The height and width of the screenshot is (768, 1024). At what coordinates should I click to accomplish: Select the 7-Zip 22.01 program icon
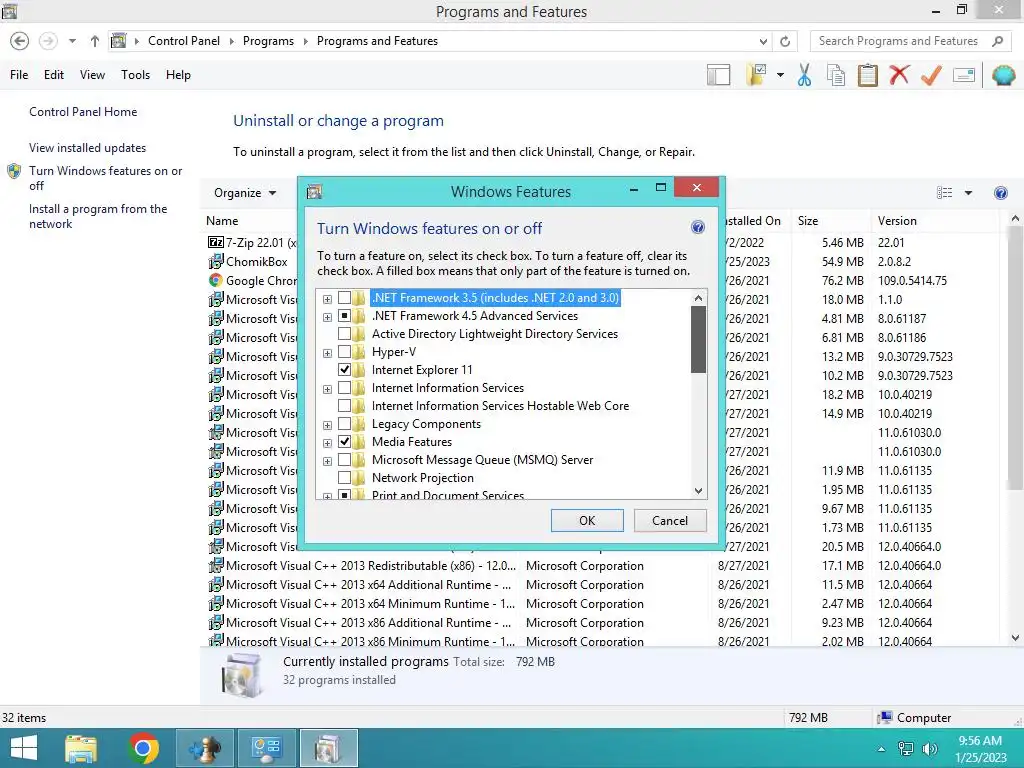pyautogui.click(x=216, y=242)
